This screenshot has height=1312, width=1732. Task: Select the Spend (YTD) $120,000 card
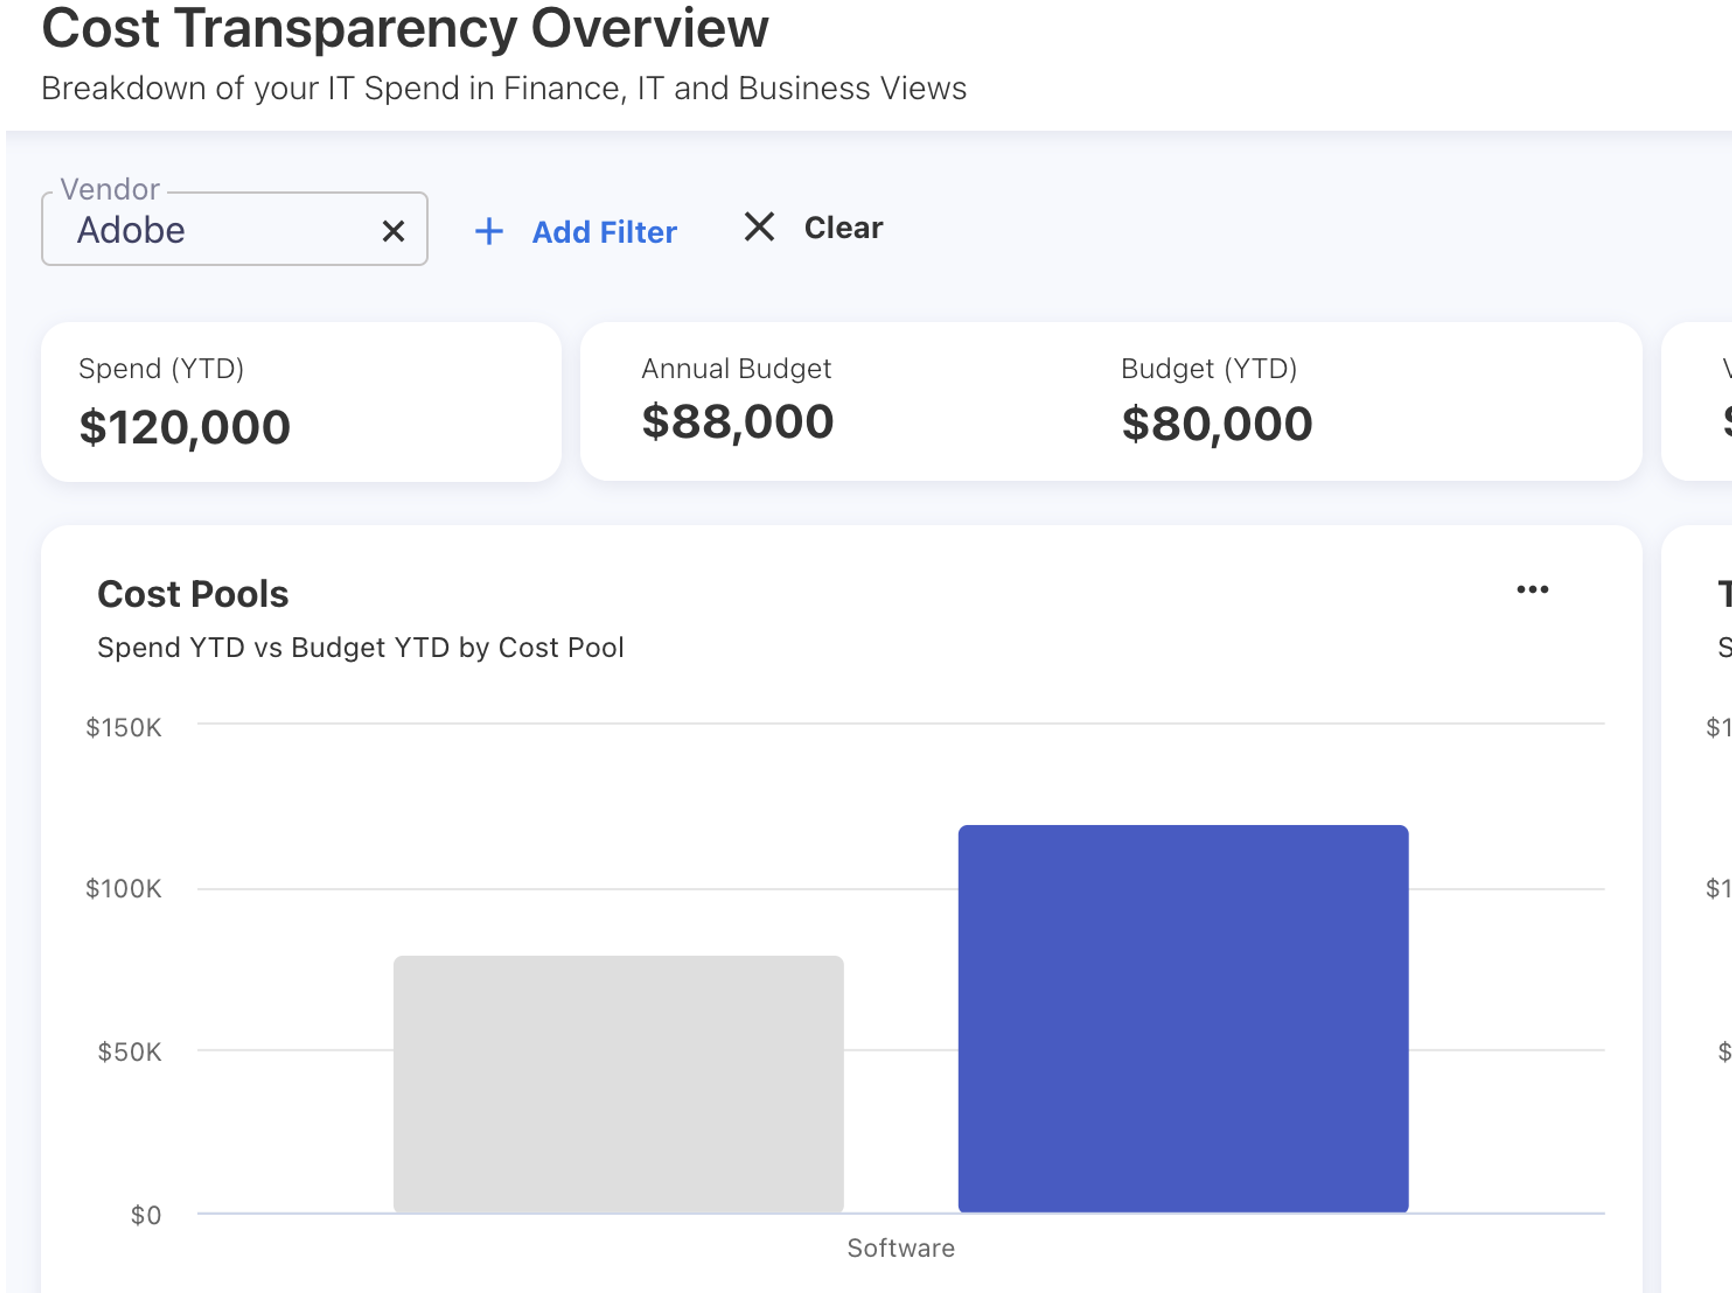pos(300,402)
